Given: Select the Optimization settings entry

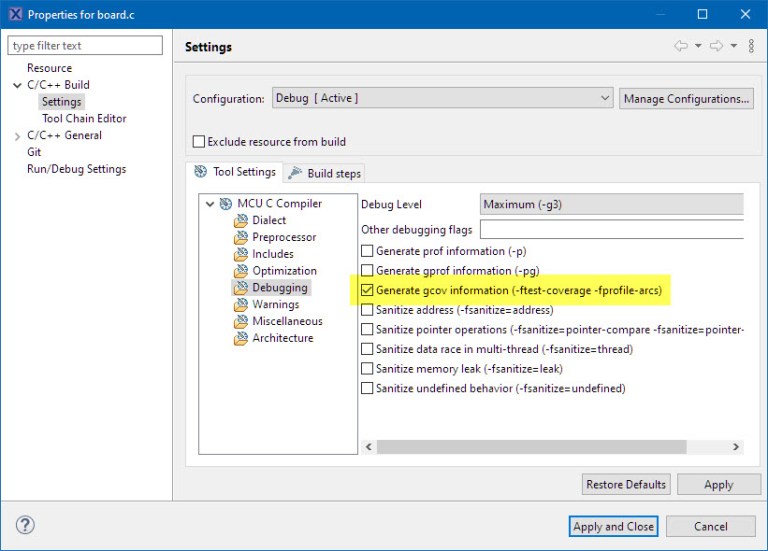Looking at the screenshot, I should tap(285, 271).
